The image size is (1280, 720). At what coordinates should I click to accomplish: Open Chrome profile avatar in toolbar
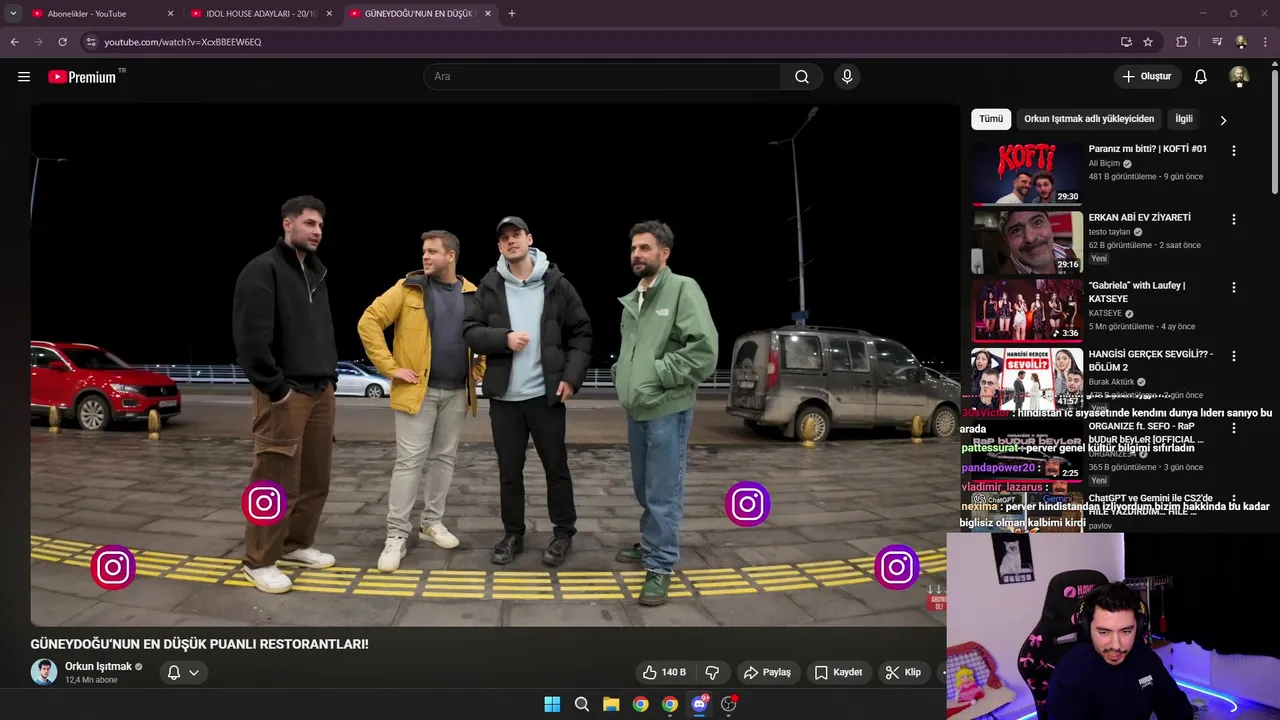1241,42
